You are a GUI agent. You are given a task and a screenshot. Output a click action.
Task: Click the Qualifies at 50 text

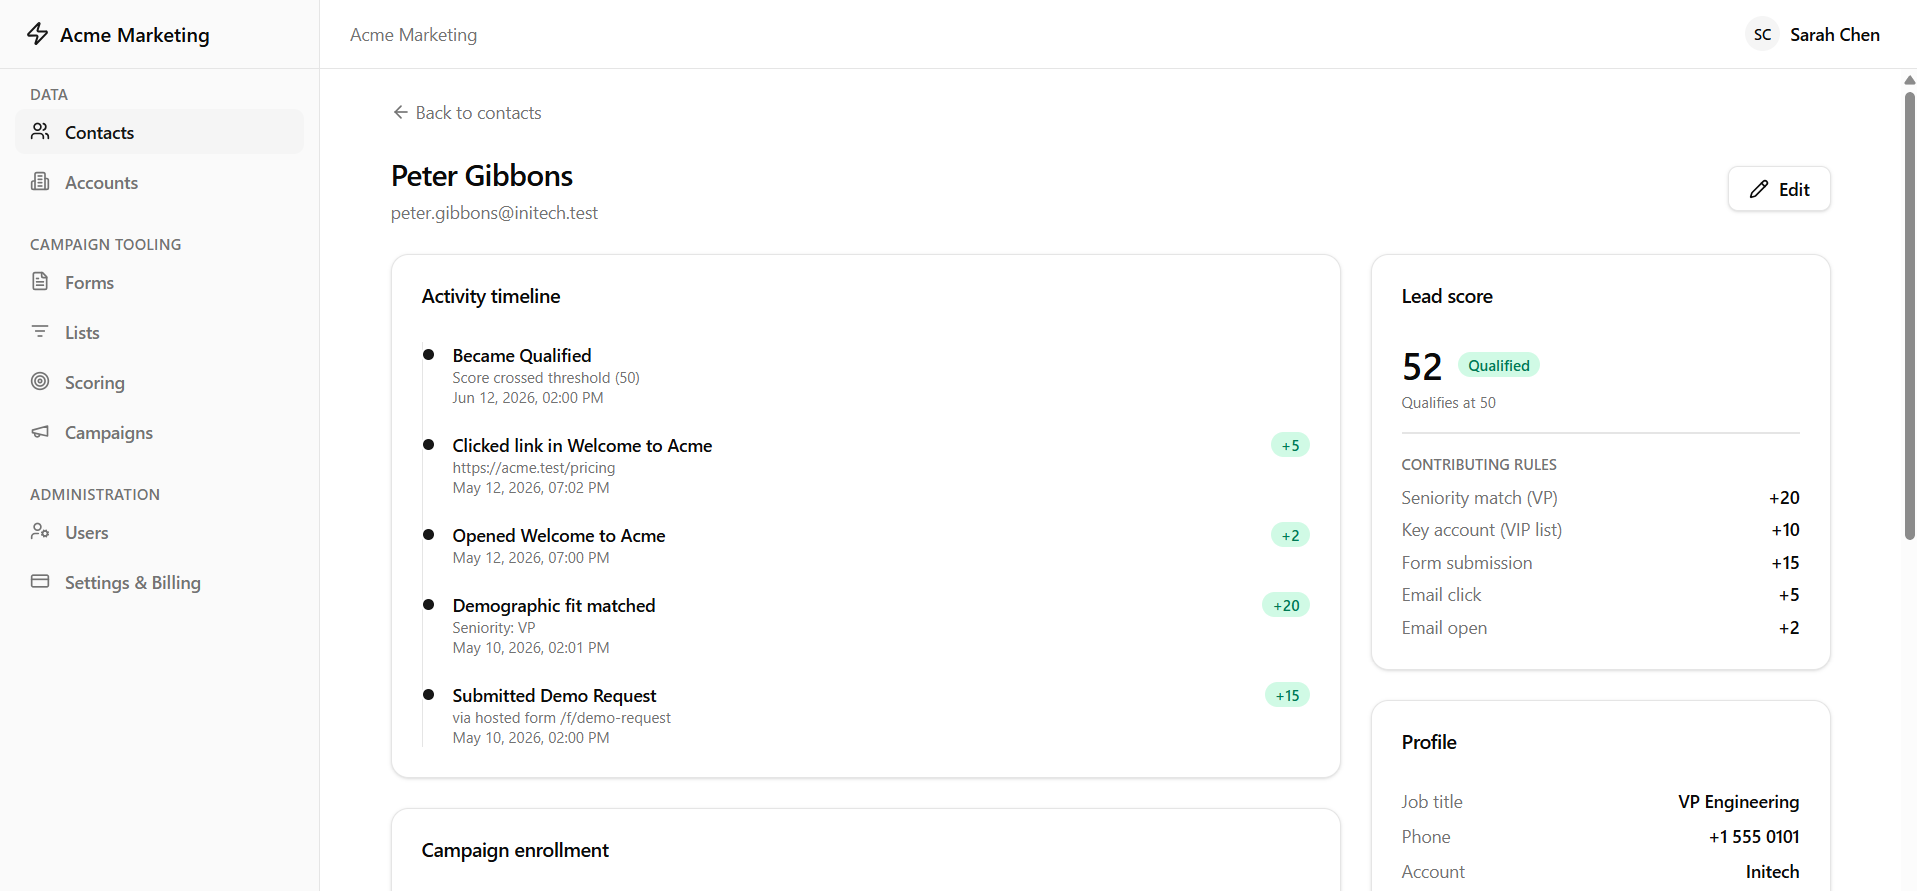[1448, 402]
